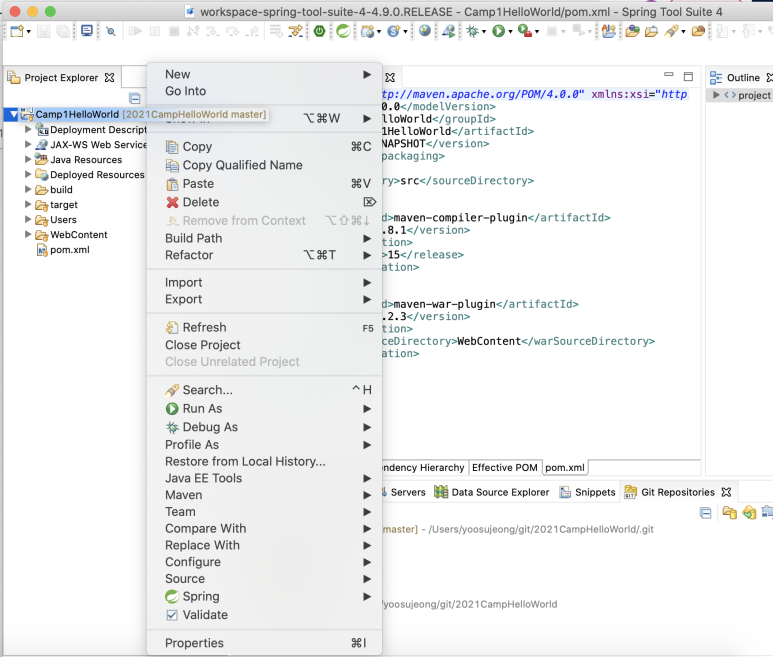Screen dimensions: 773x657
Task: Click the Debug bug icon in toolbar
Action: coord(473,32)
